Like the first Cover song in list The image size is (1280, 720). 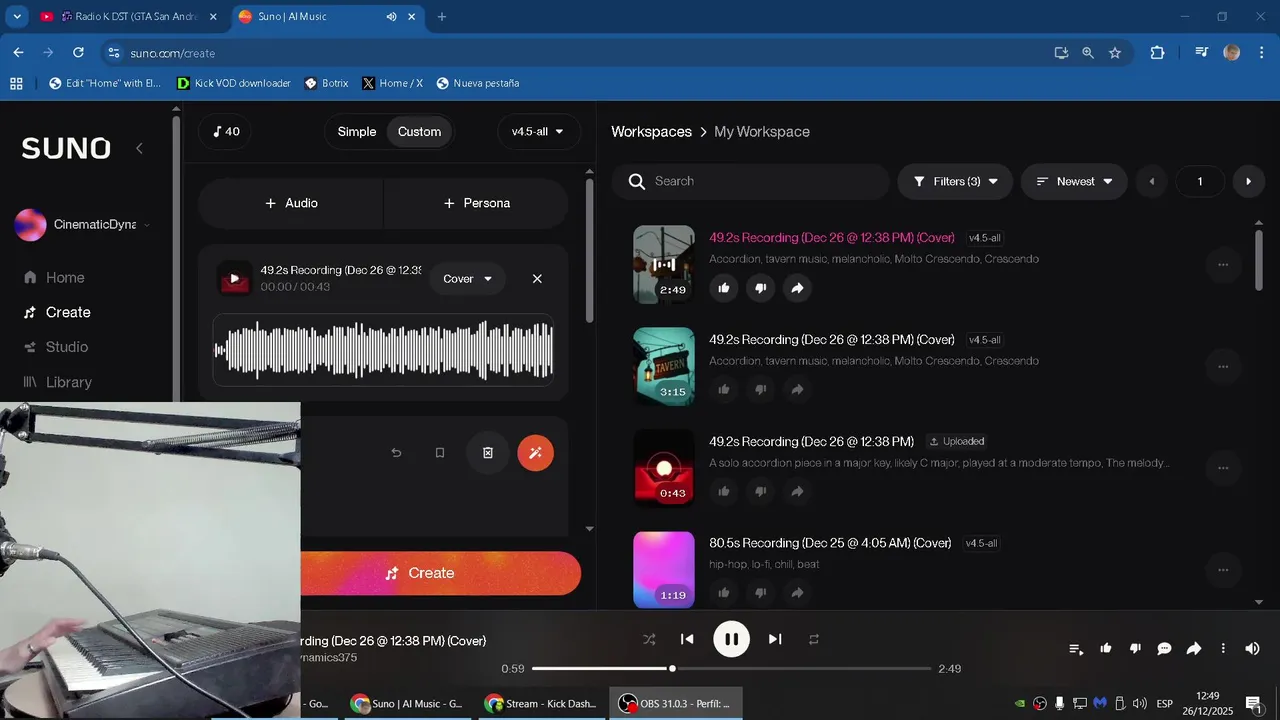(724, 288)
